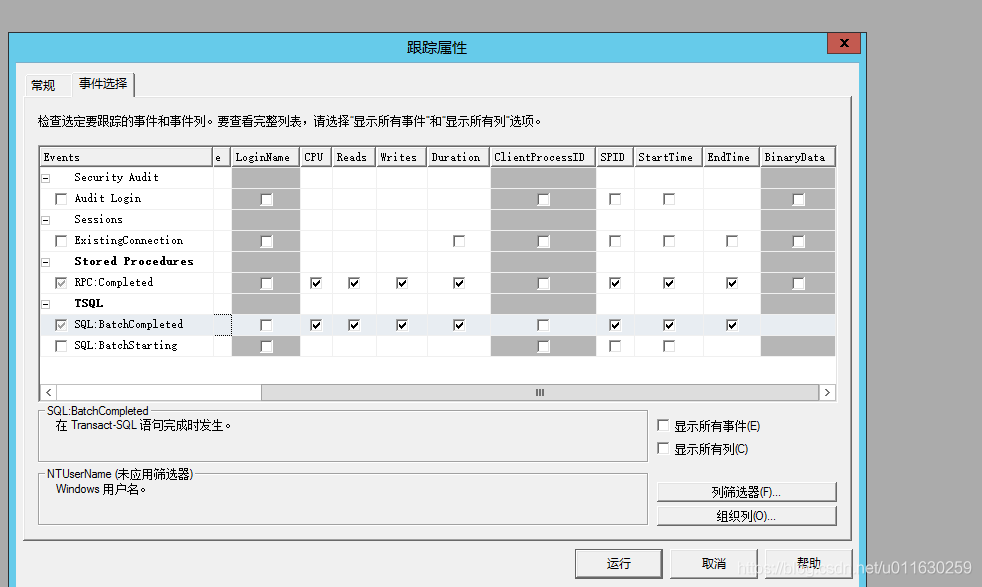Click the 运行 button
Screen dimensions: 982x587
[619, 563]
